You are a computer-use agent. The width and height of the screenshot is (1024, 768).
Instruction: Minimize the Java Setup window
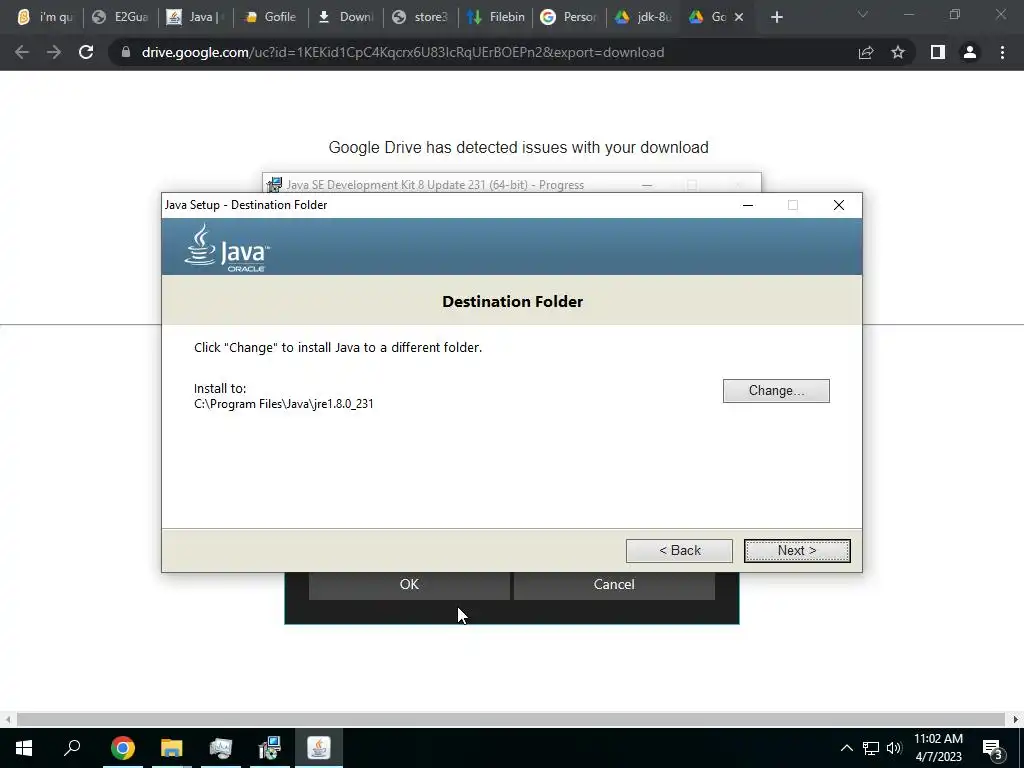[748, 205]
